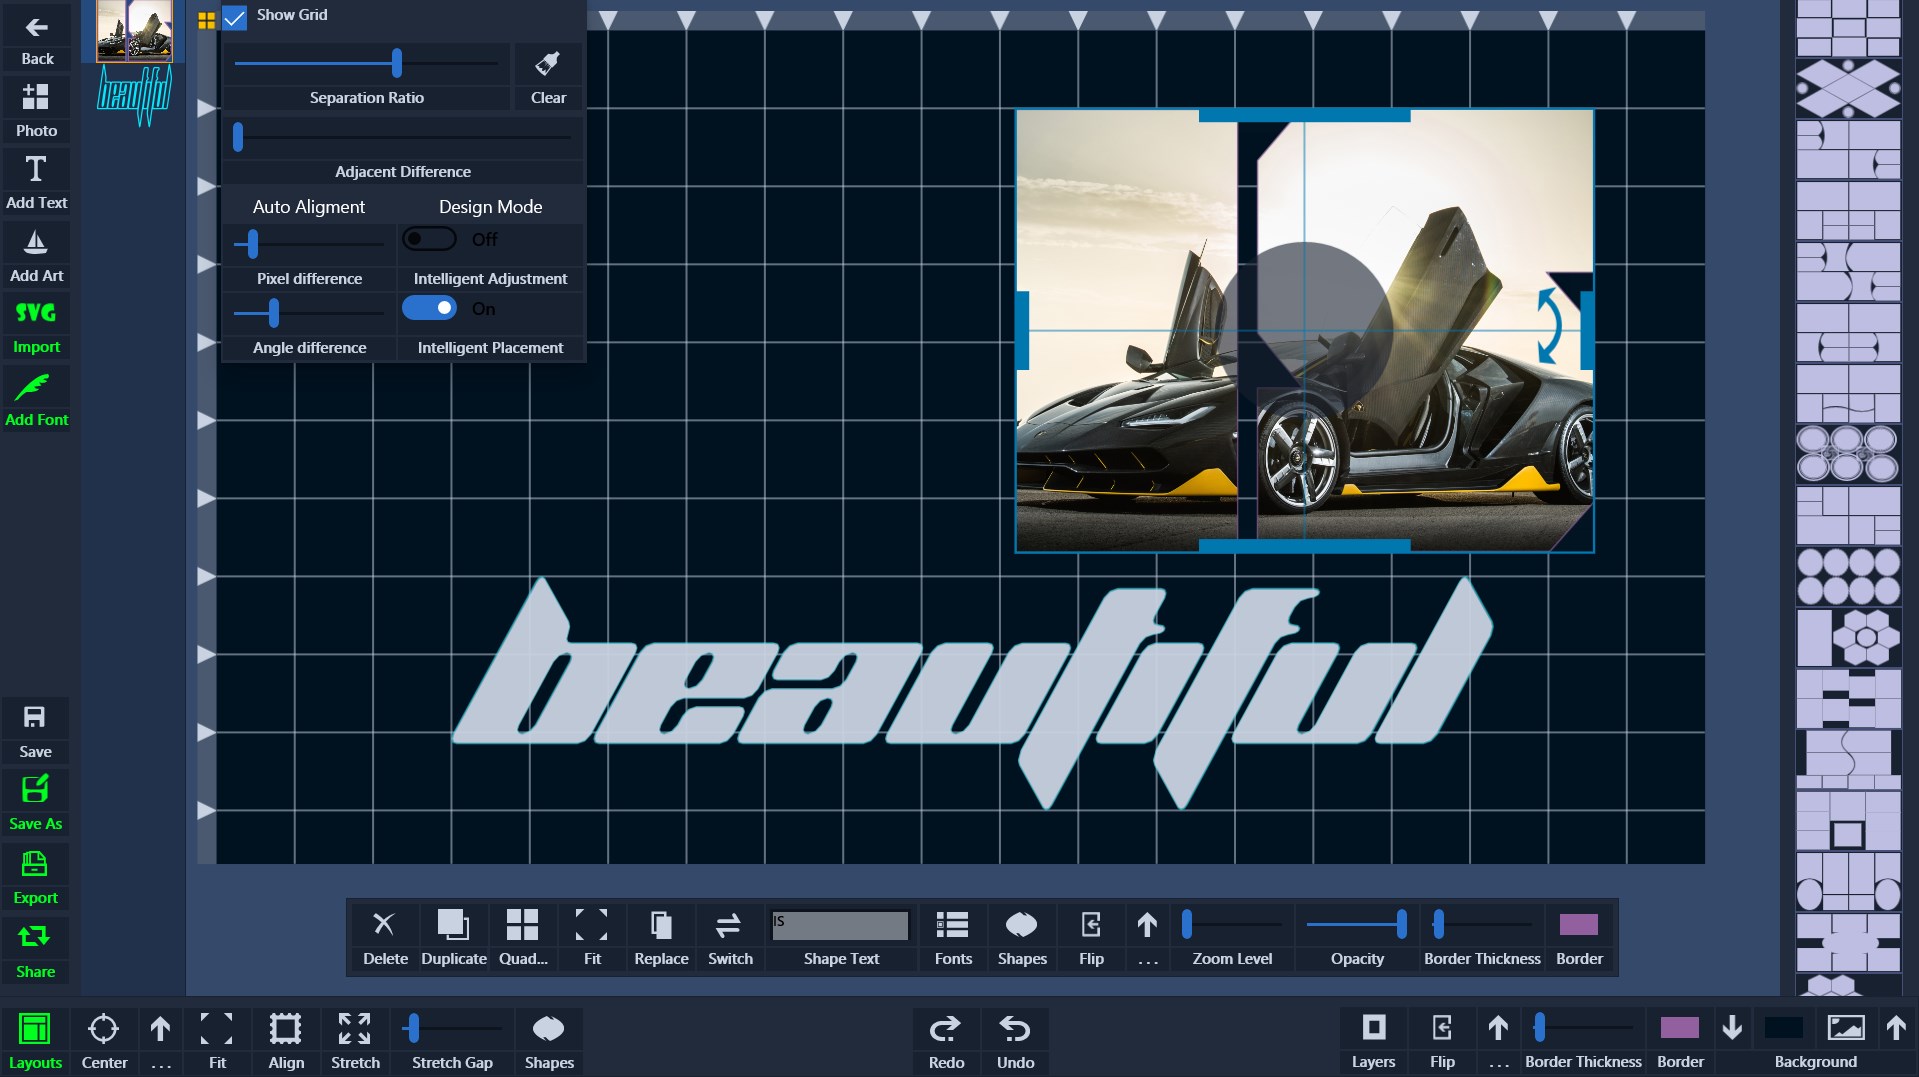The width and height of the screenshot is (1919, 1077).
Task: Click the purple Border color swatch in photo toolbar
Action: (x=1578, y=925)
